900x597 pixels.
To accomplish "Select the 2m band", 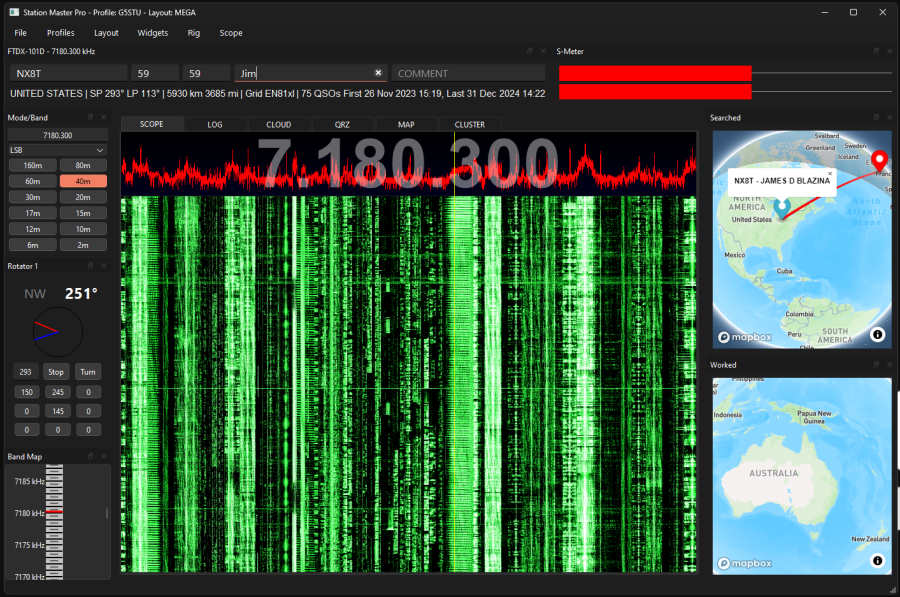I will click(x=83, y=245).
